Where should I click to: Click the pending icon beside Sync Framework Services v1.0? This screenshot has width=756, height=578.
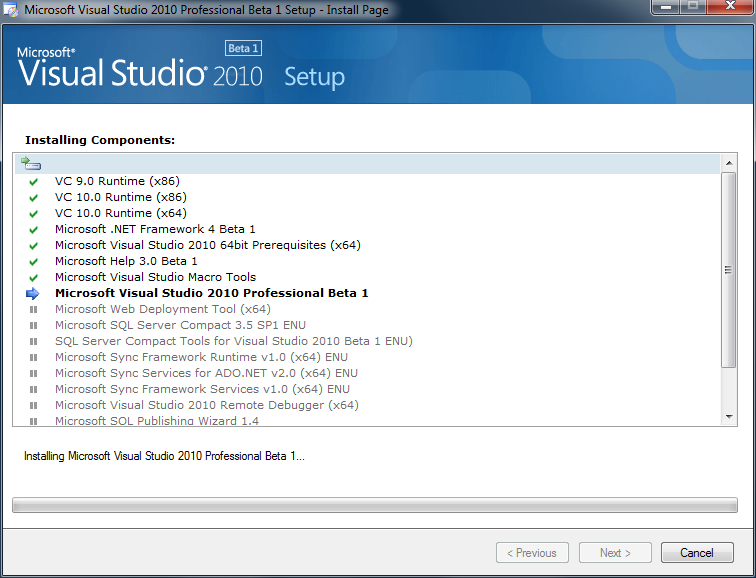coord(33,389)
